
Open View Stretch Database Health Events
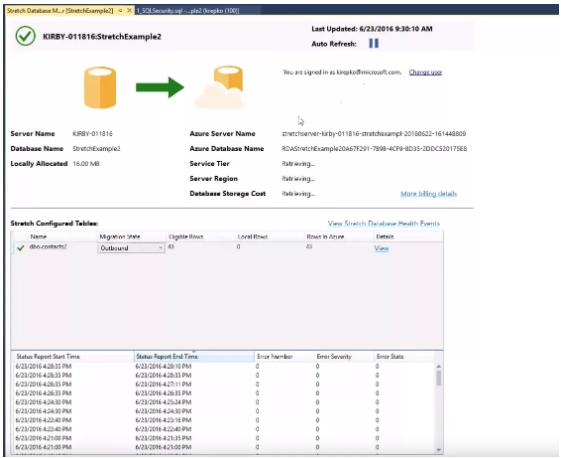coord(384,224)
